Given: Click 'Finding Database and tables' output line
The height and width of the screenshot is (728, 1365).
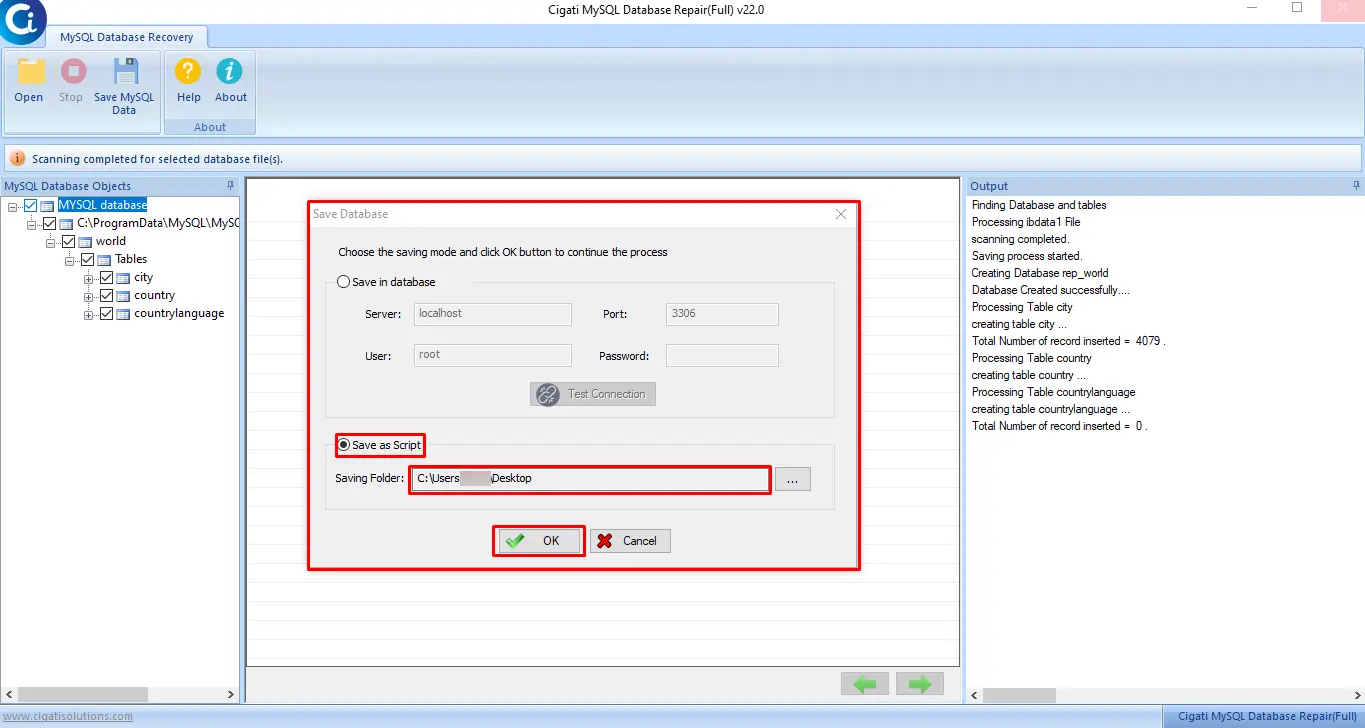Looking at the screenshot, I should pos(1039,205).
